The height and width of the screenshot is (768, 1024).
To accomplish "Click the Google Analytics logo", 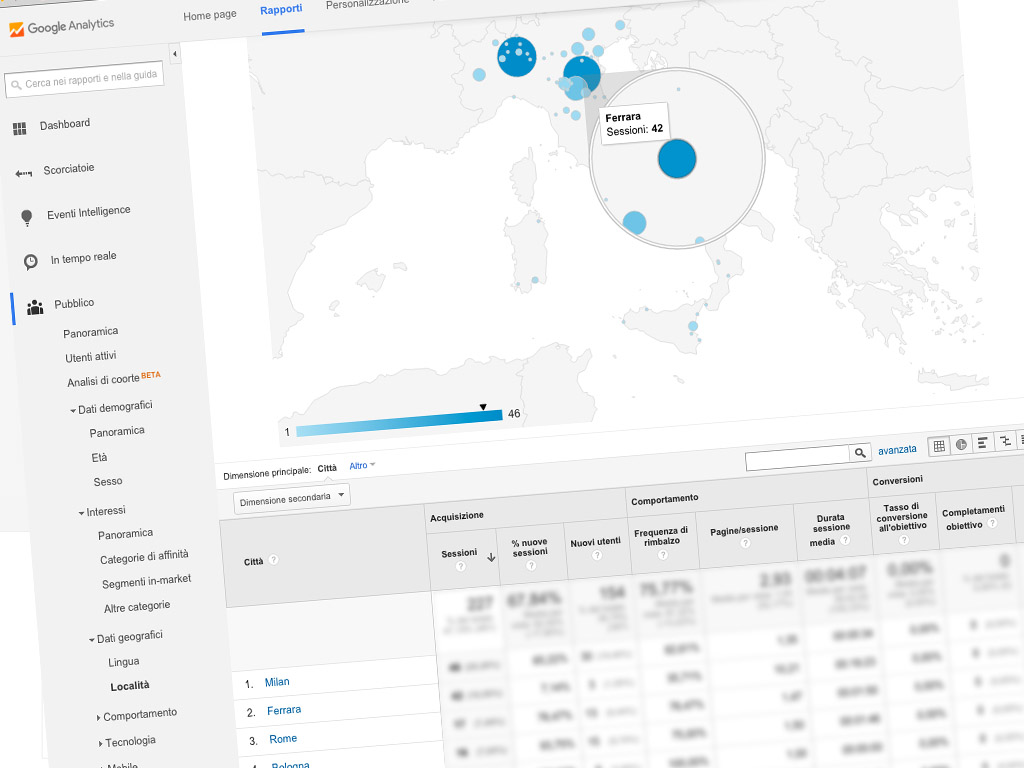I will (x=61, y=27).
